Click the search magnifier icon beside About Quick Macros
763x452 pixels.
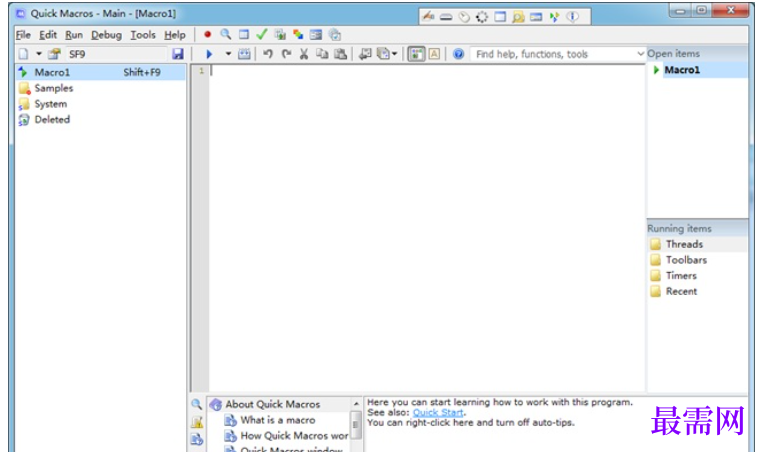click(x=197, y=404)
